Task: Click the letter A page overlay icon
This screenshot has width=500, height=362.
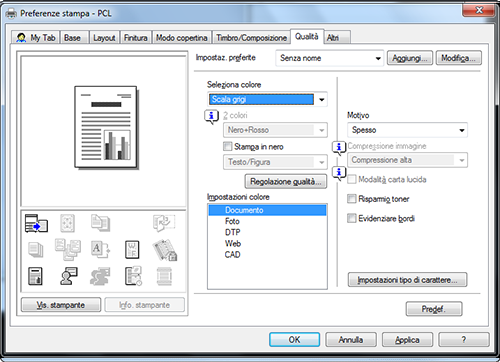Action: point(100,250)
